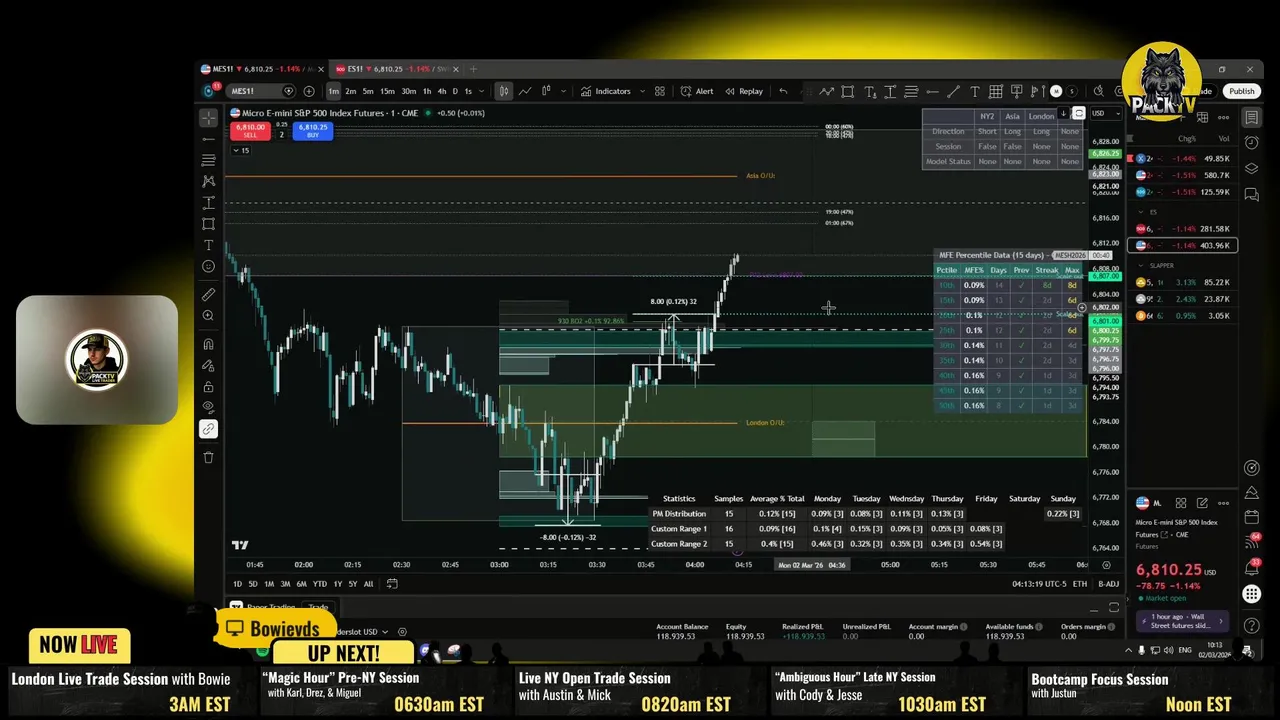The height and width of the screenshot is (720, 1280).
Task: Select the YTD date range
Action: [x=320, y=584]
